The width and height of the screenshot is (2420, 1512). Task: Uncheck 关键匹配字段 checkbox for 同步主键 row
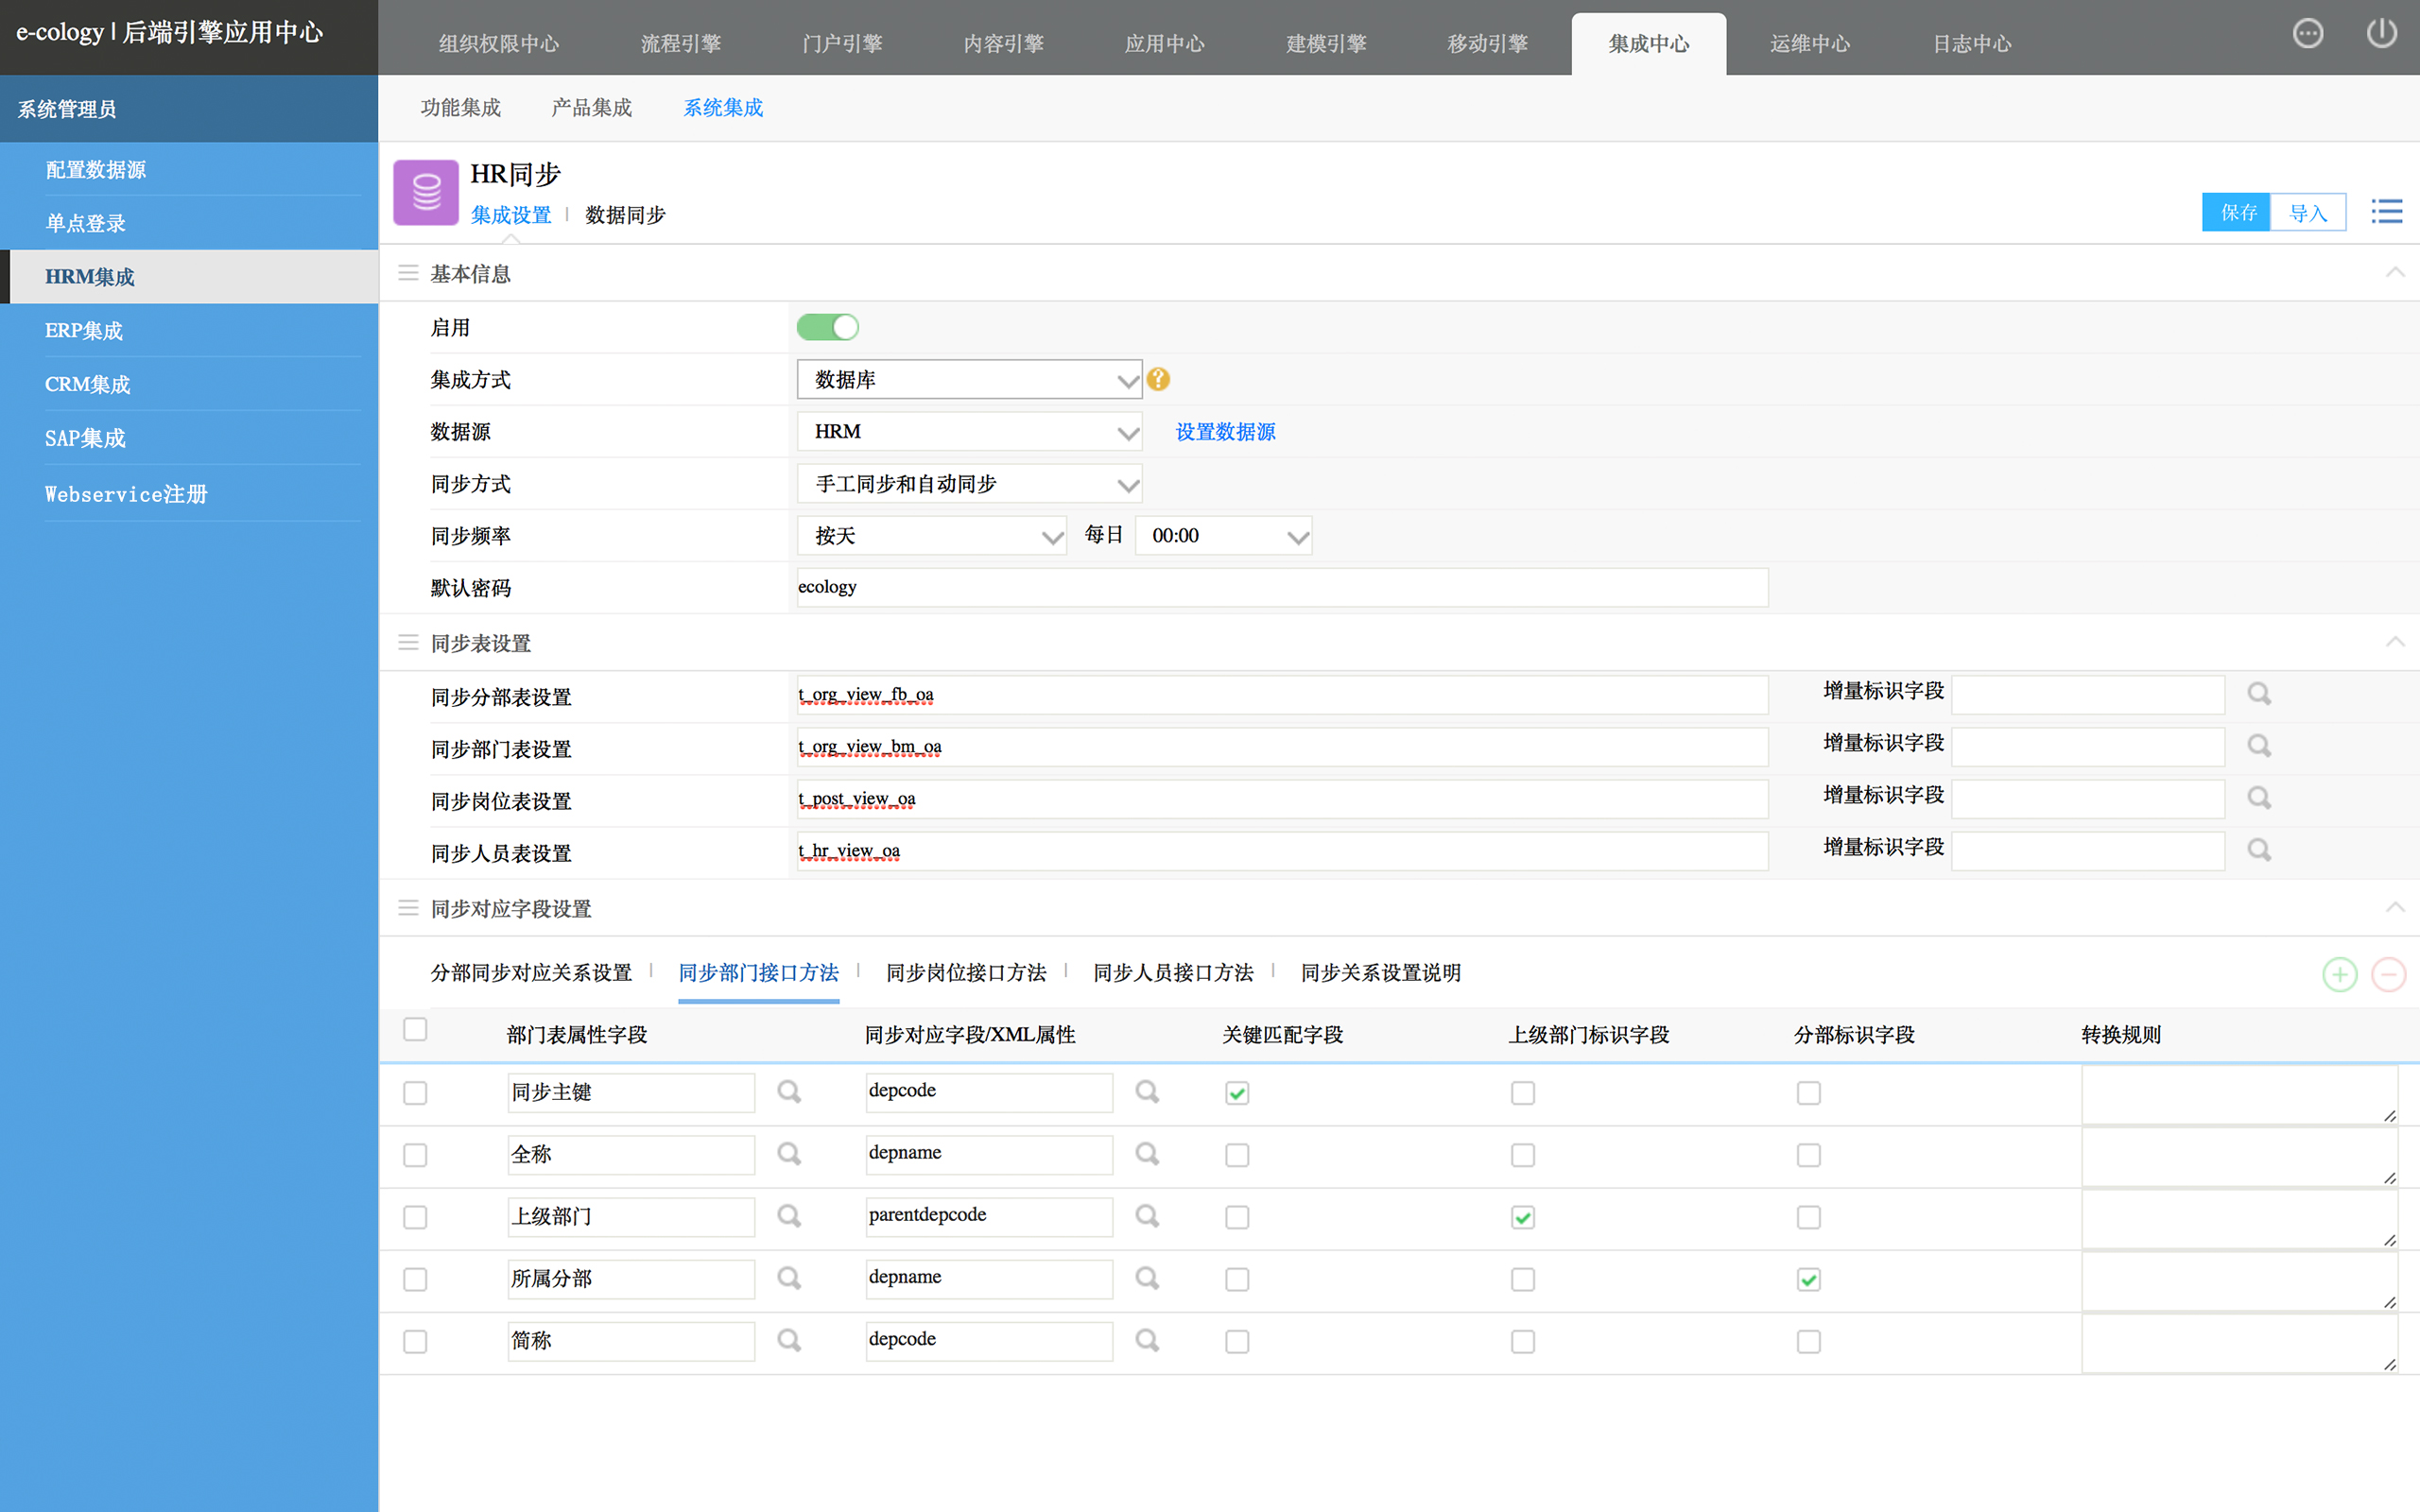click(1237, 1093)
